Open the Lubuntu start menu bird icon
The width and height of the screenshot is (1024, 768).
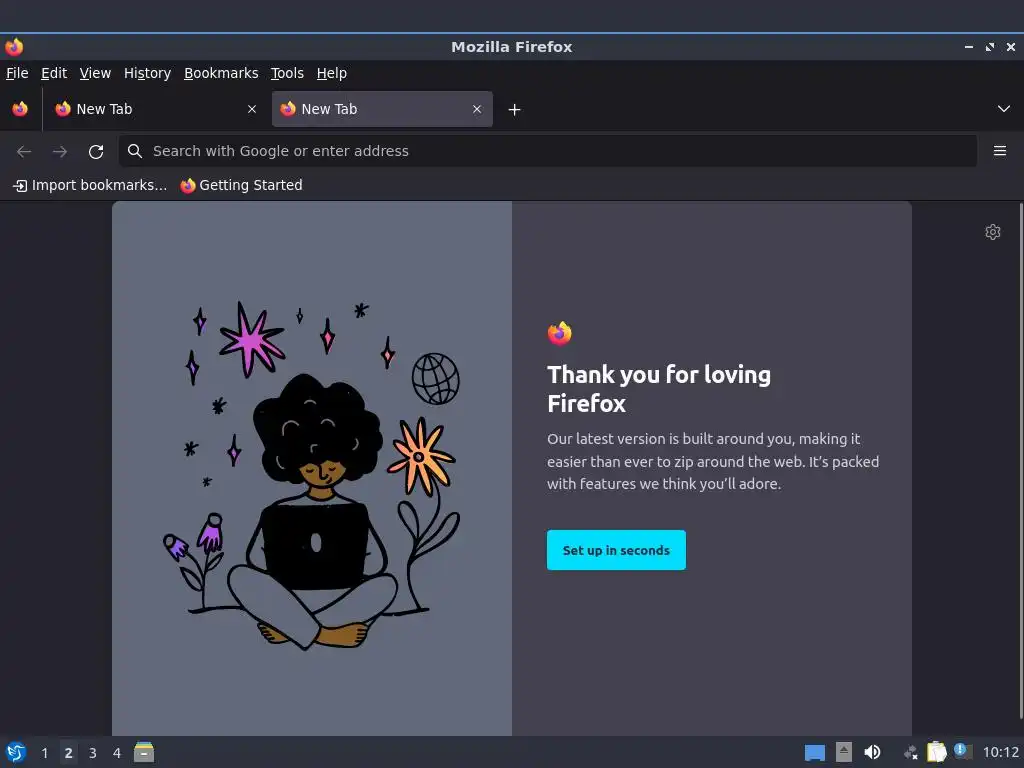pos(16,752)
